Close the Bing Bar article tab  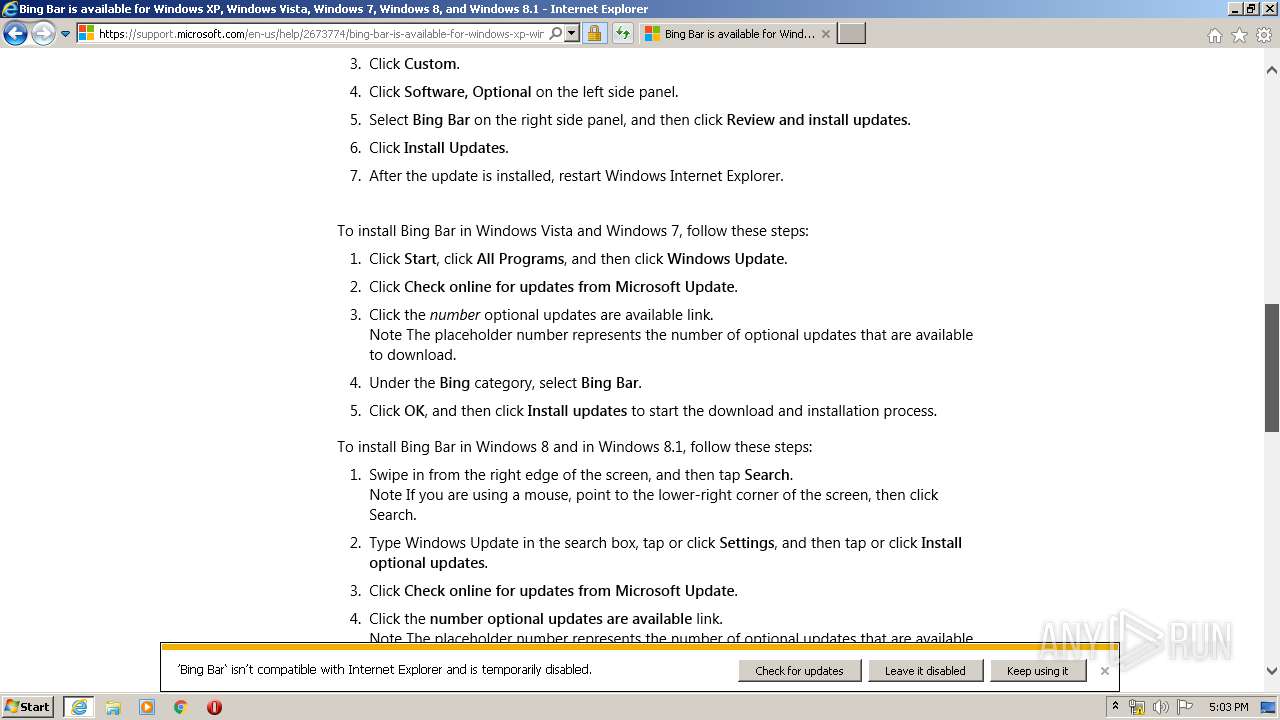(825, 34)
